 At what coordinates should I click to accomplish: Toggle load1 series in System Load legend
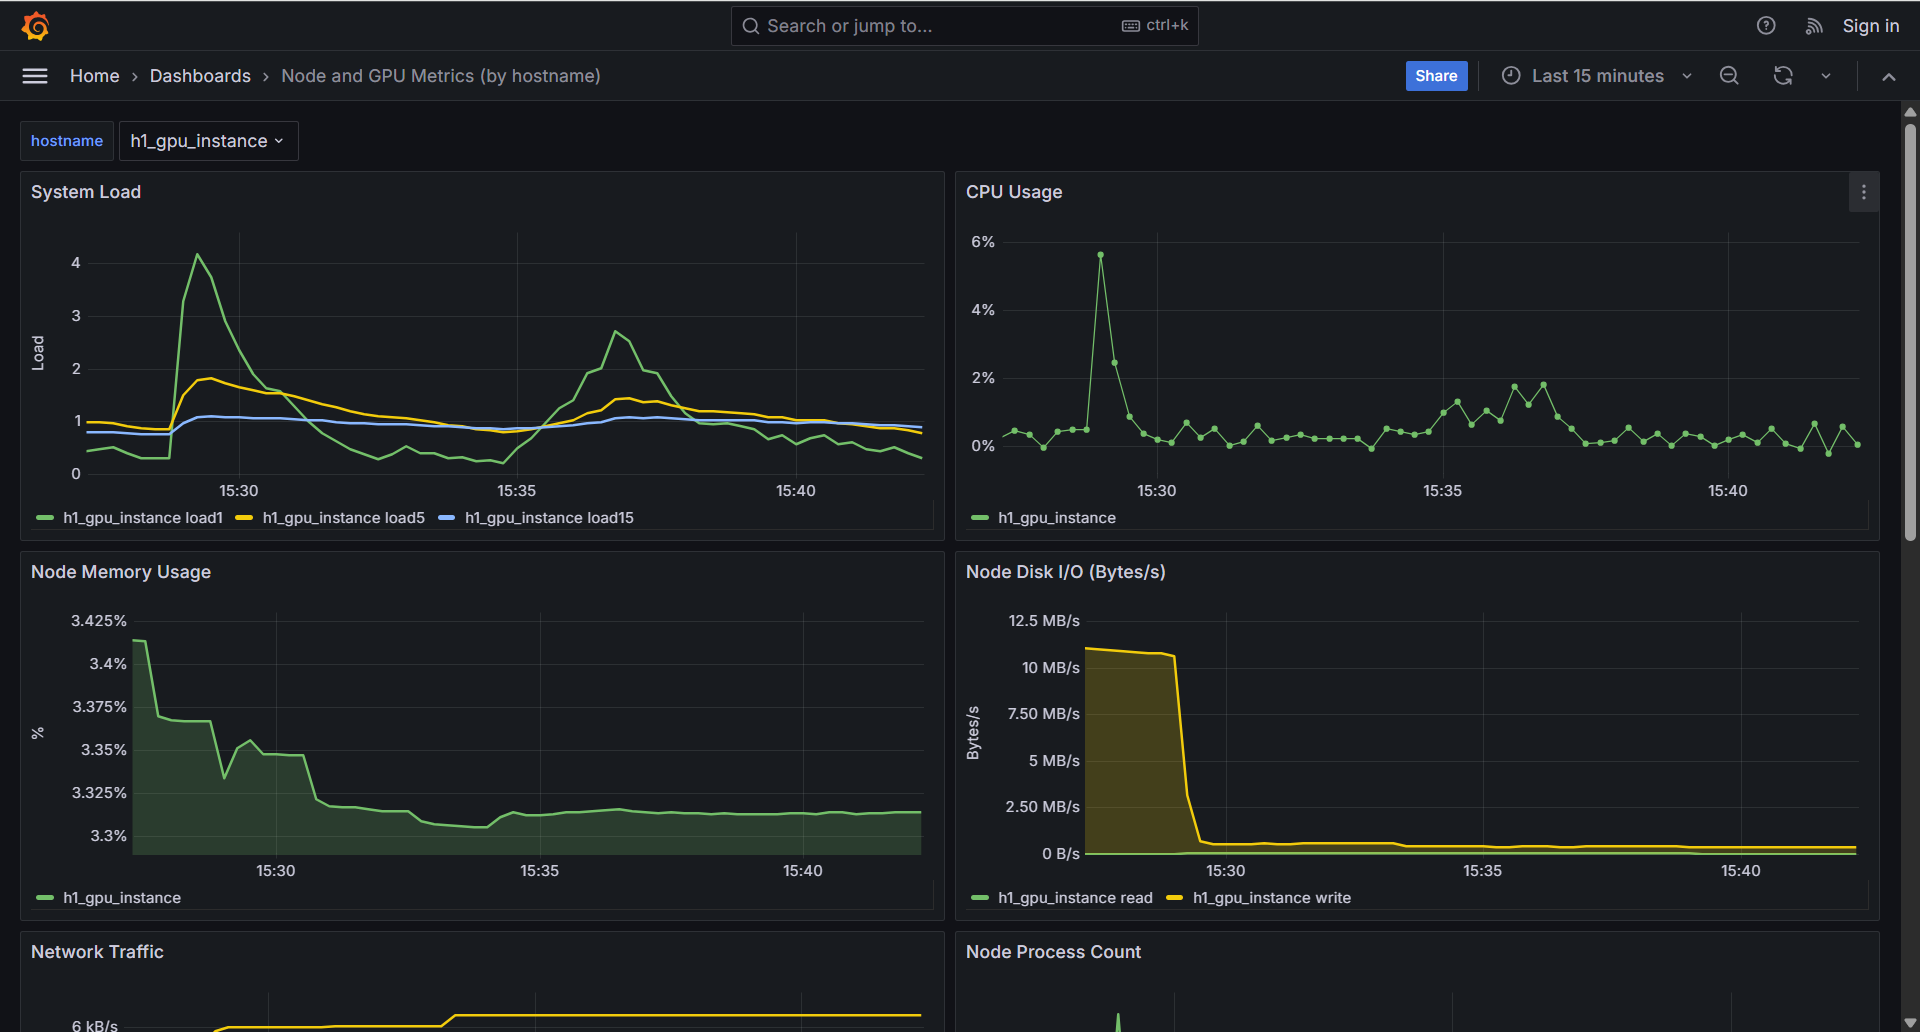pyautogui.click(x=142, y=518)
